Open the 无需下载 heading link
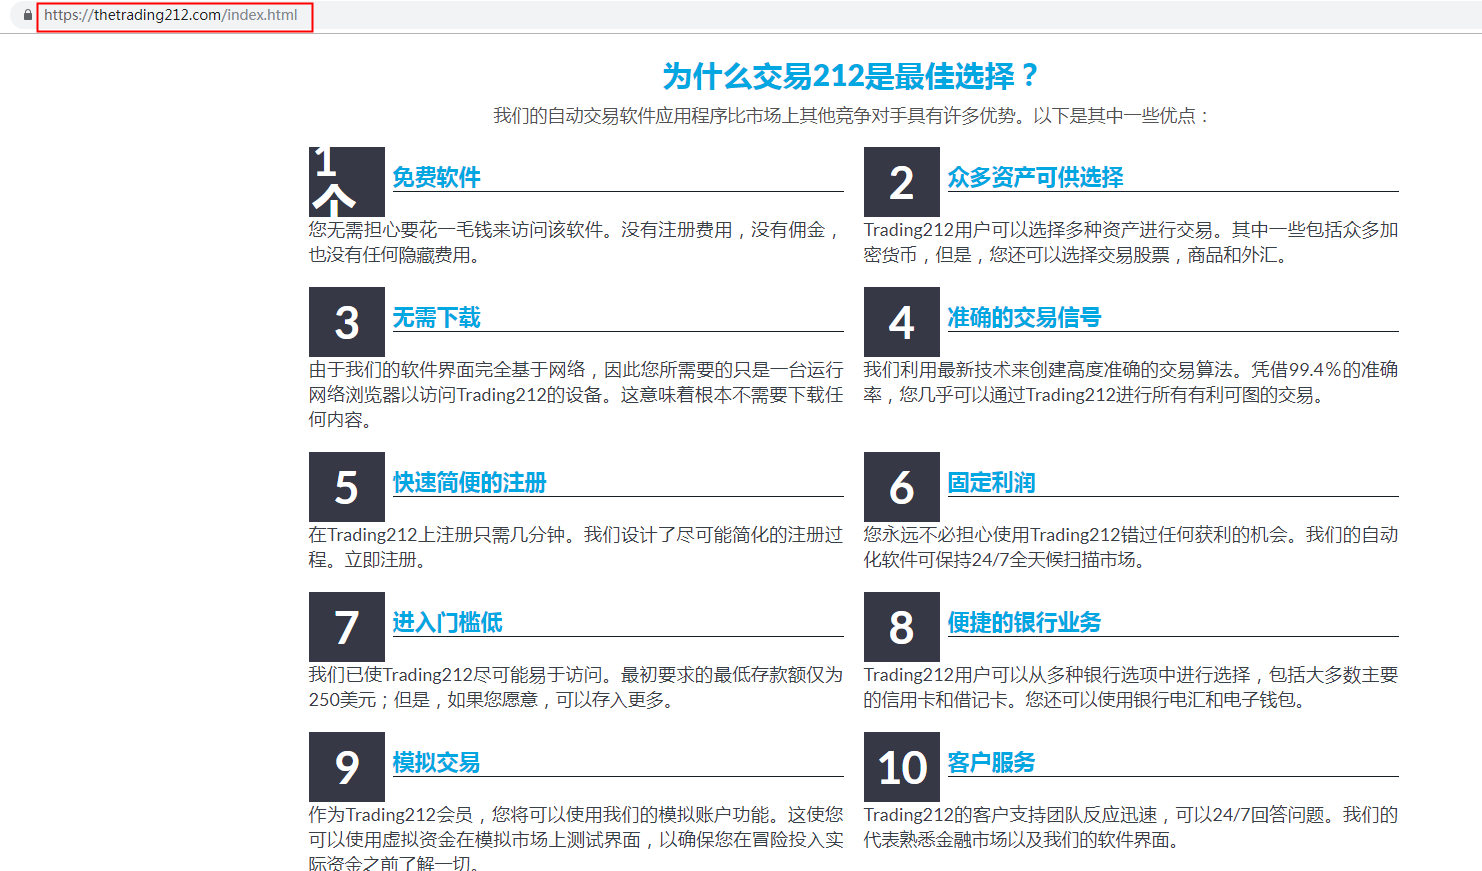The image size is (1482, 871). pos(436,317)
